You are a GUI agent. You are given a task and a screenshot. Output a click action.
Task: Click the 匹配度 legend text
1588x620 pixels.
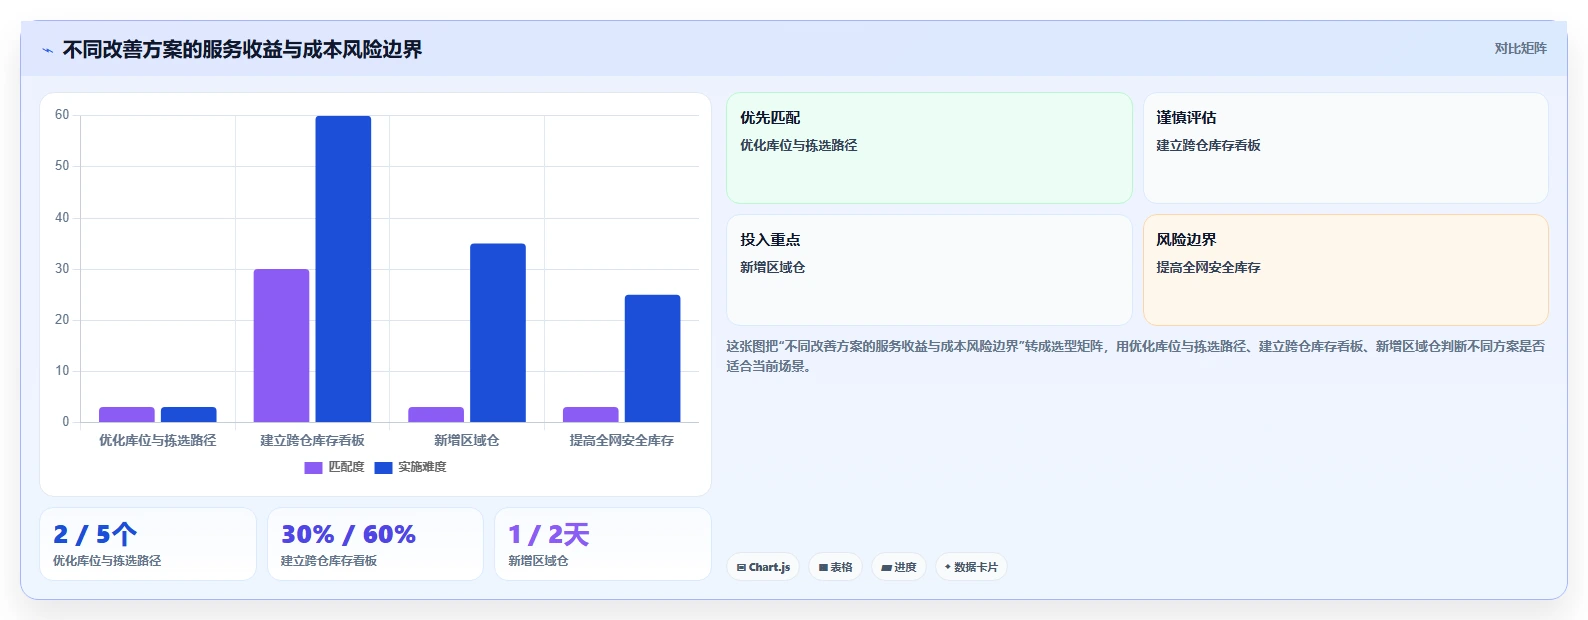346,467
